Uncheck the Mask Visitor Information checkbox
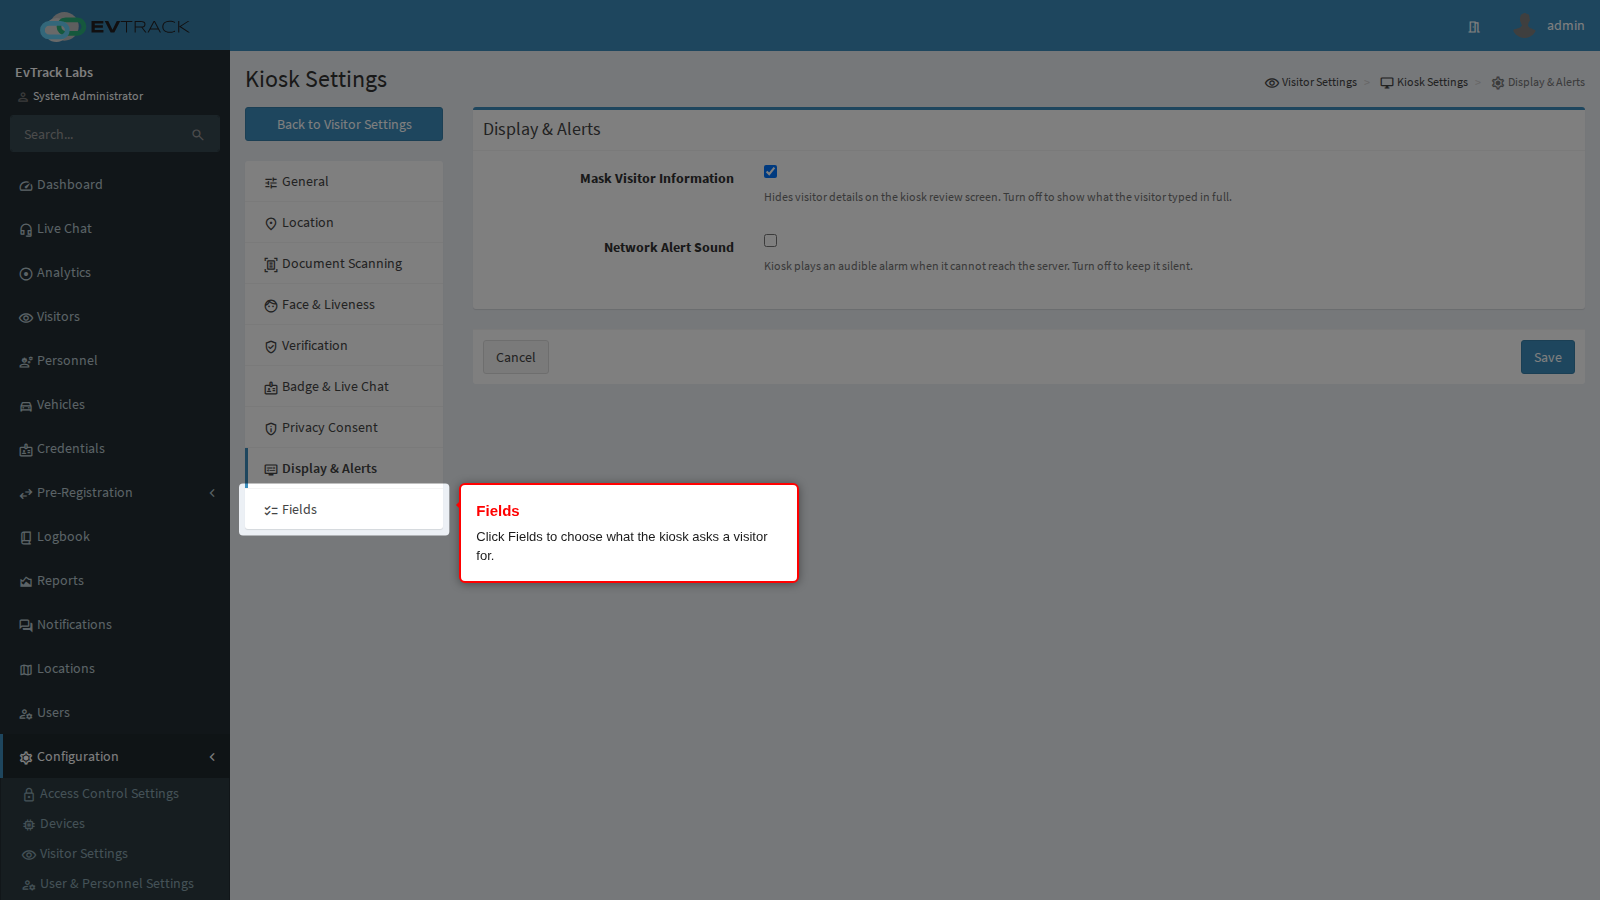Screen dimensions: 1600x900 770,172
